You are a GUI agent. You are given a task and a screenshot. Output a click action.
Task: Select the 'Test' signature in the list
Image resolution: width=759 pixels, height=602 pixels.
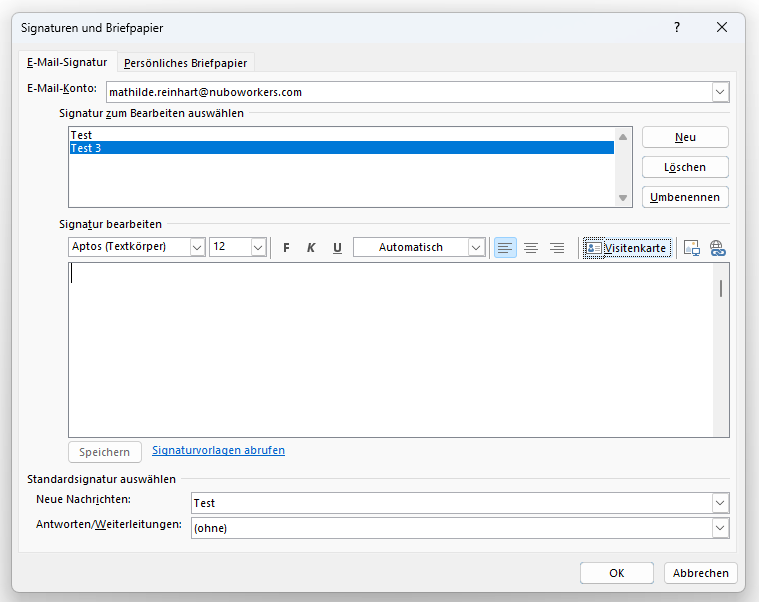click(342, 135)
